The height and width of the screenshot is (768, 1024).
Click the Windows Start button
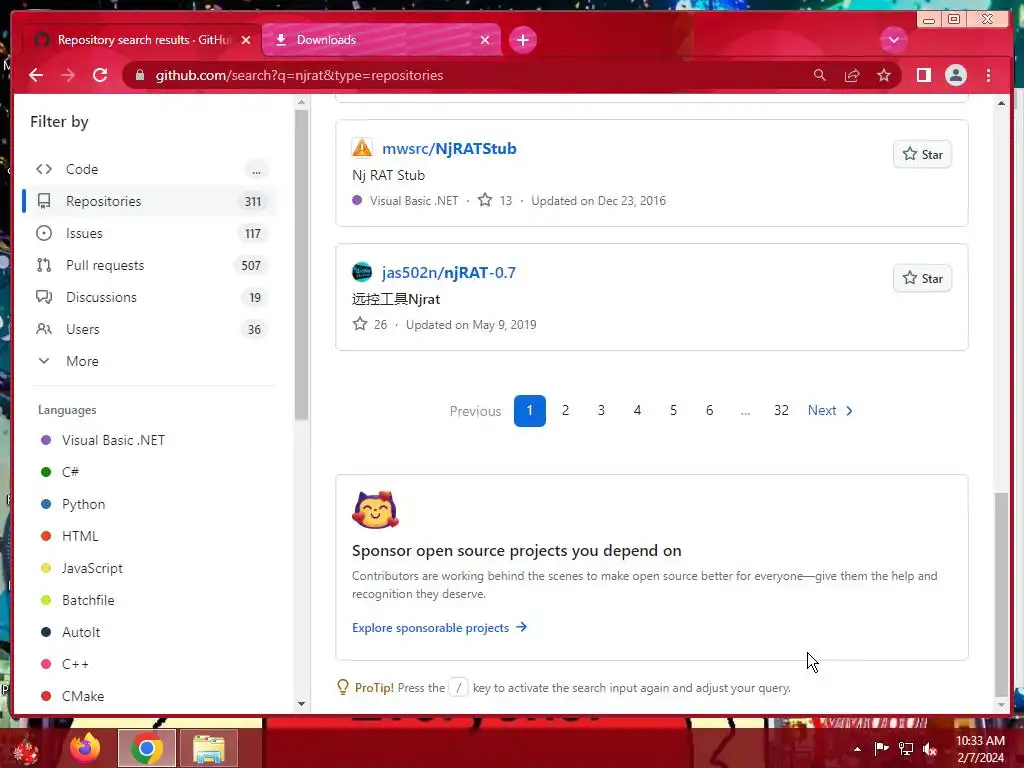tap(26, 750)
